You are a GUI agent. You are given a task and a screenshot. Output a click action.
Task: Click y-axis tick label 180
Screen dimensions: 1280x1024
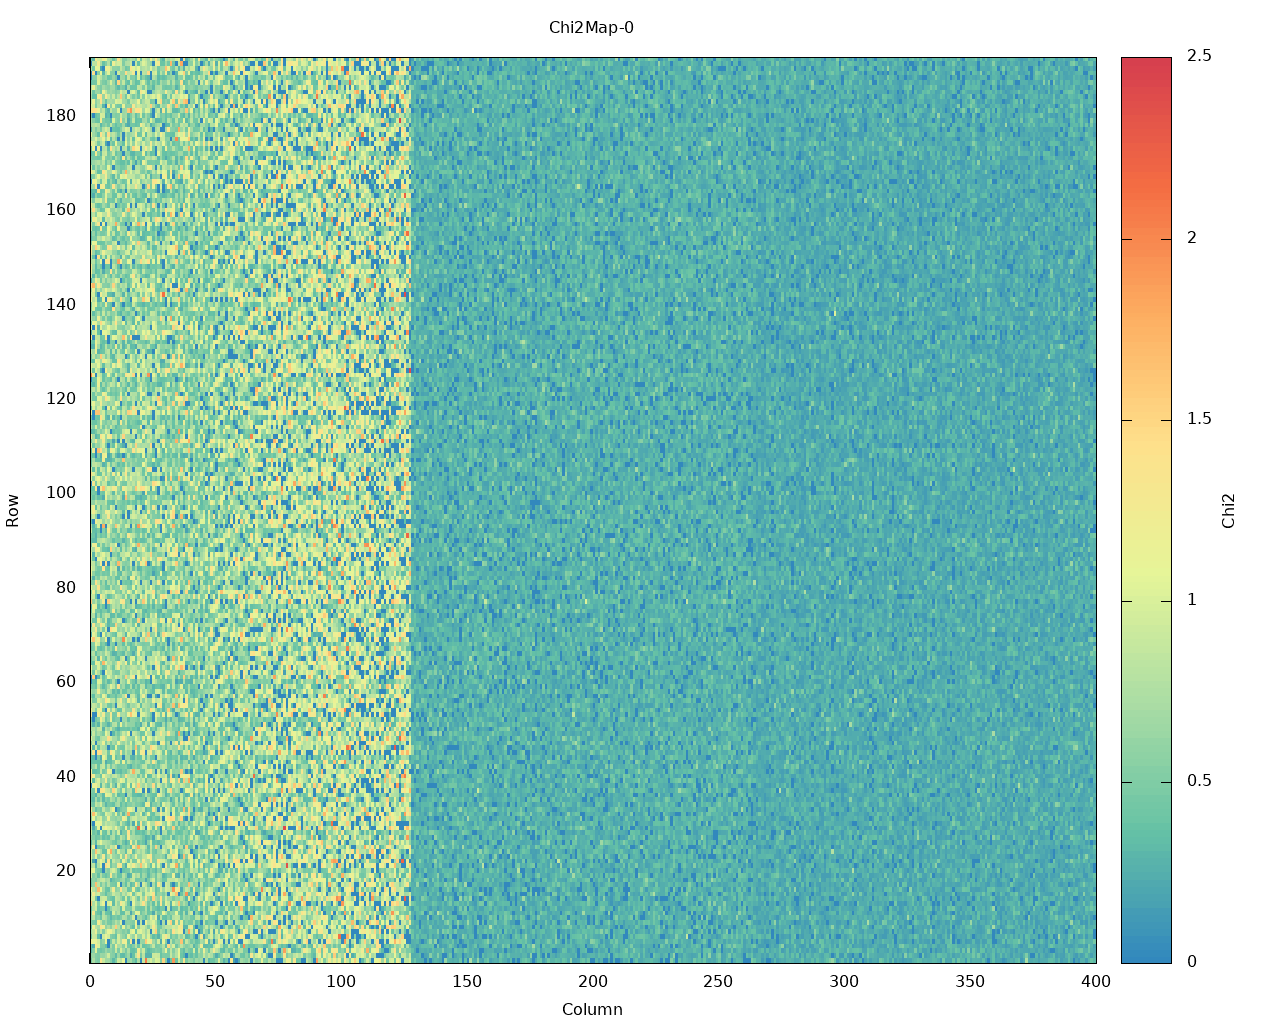[61, 116]
